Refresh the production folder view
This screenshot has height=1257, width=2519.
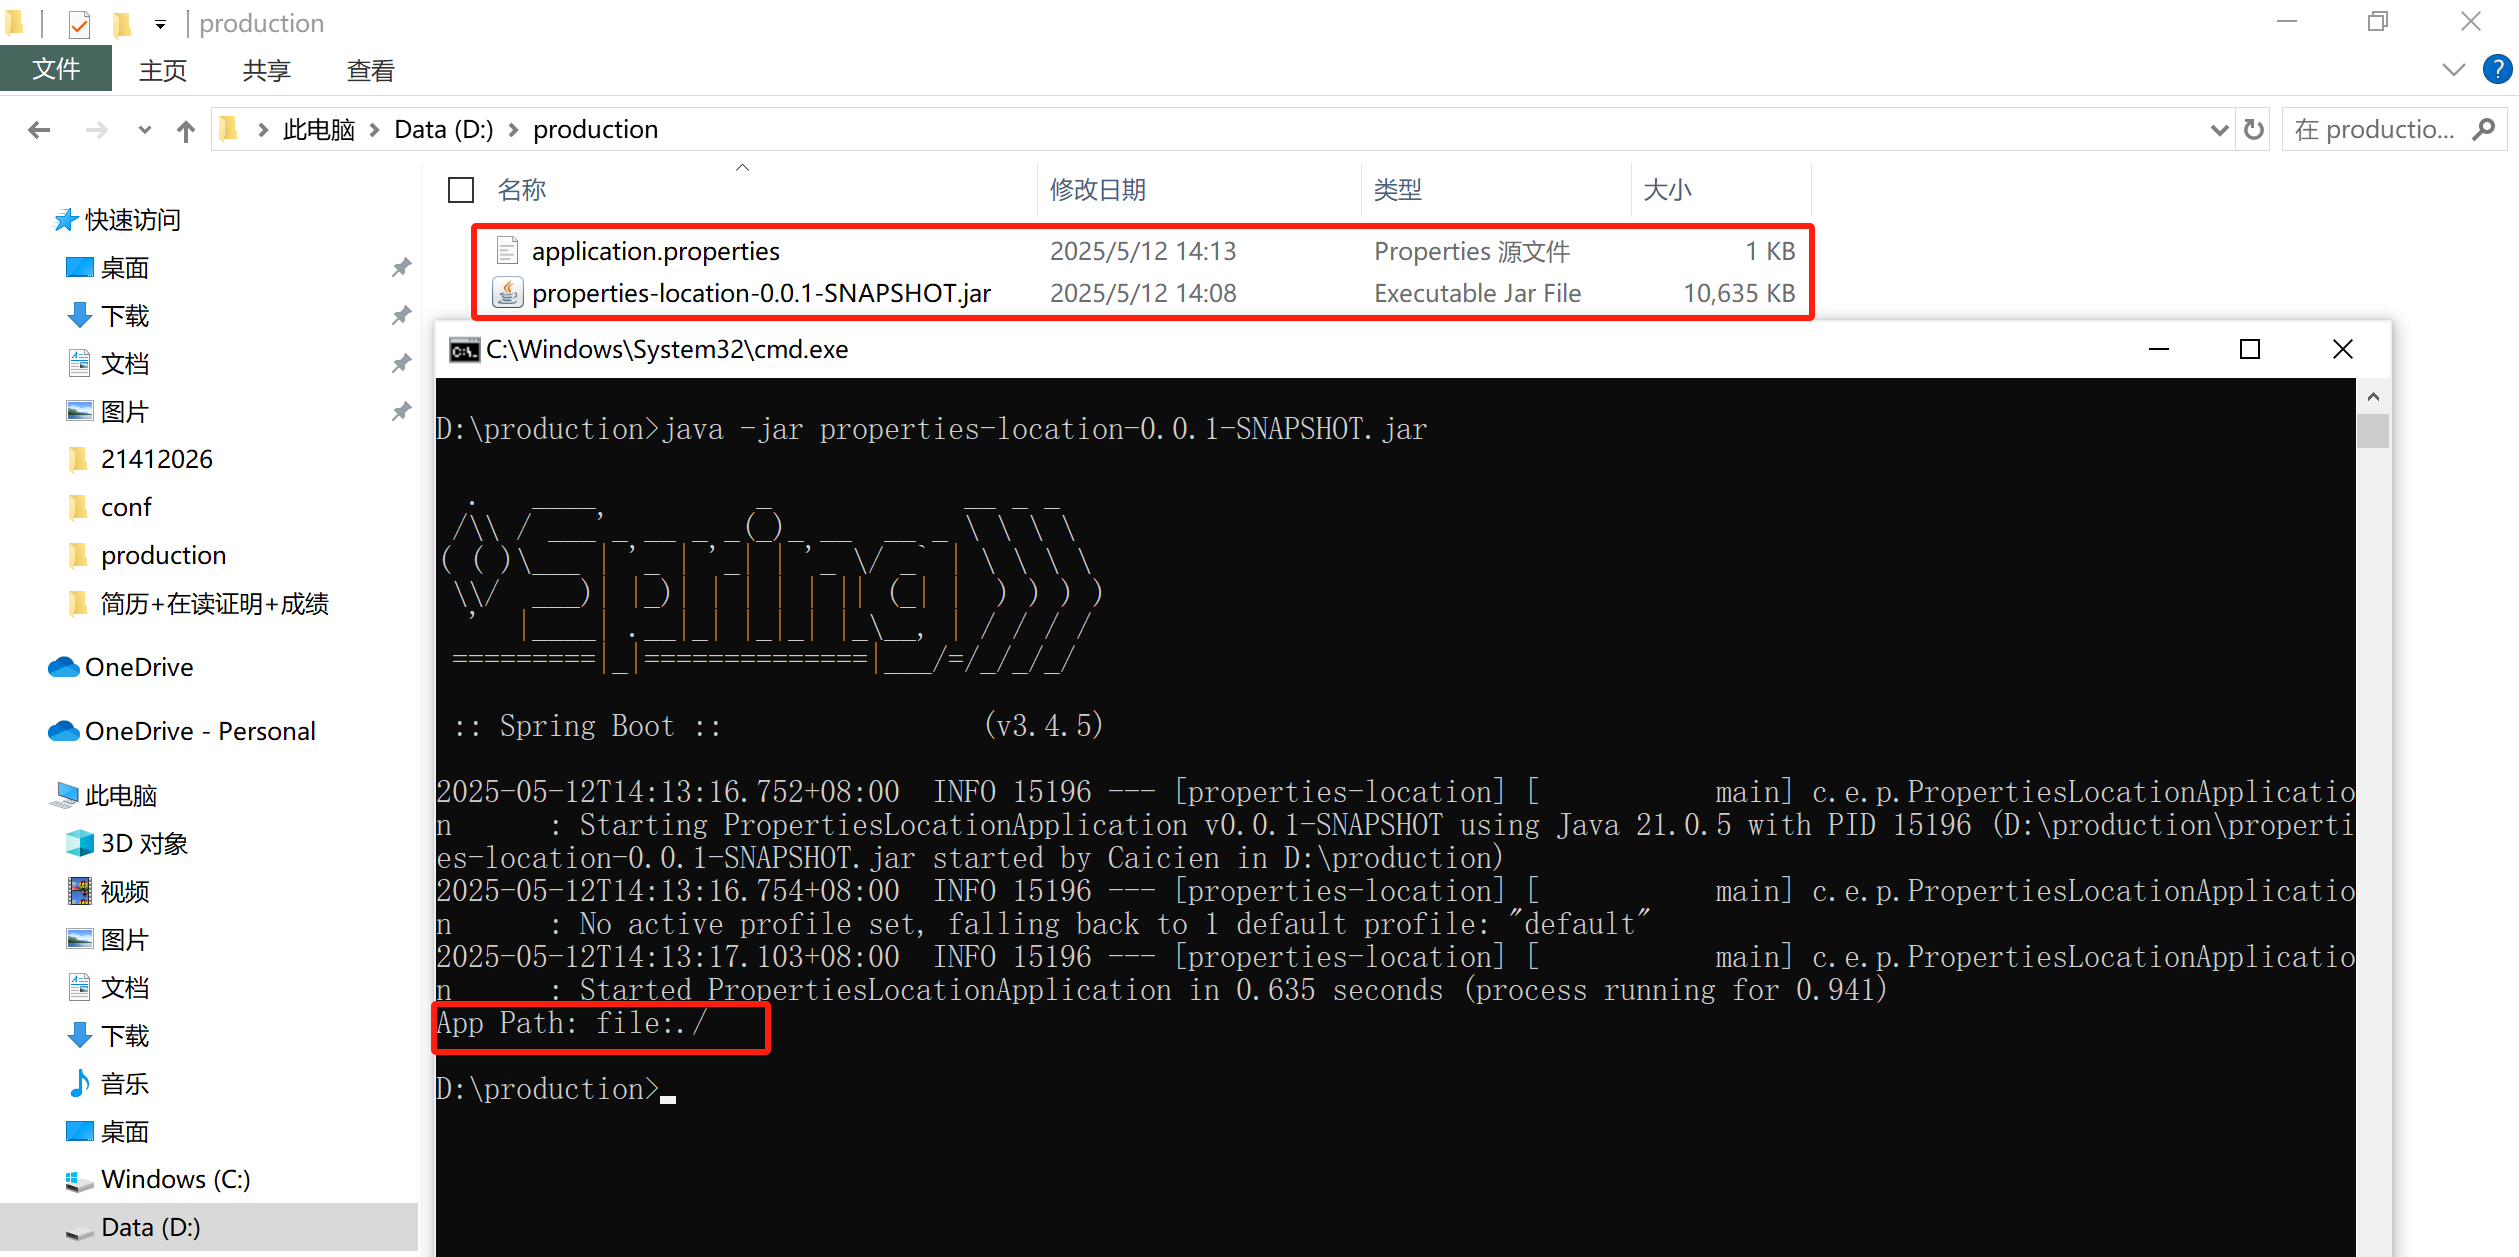pyautogui.click(x=2253, y=130)
